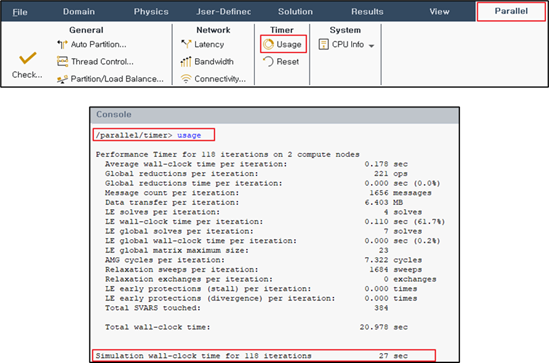The height and width of the screenshot is (363, 550).
Task: Open Connectivity... label
Action: click(220, 79)
